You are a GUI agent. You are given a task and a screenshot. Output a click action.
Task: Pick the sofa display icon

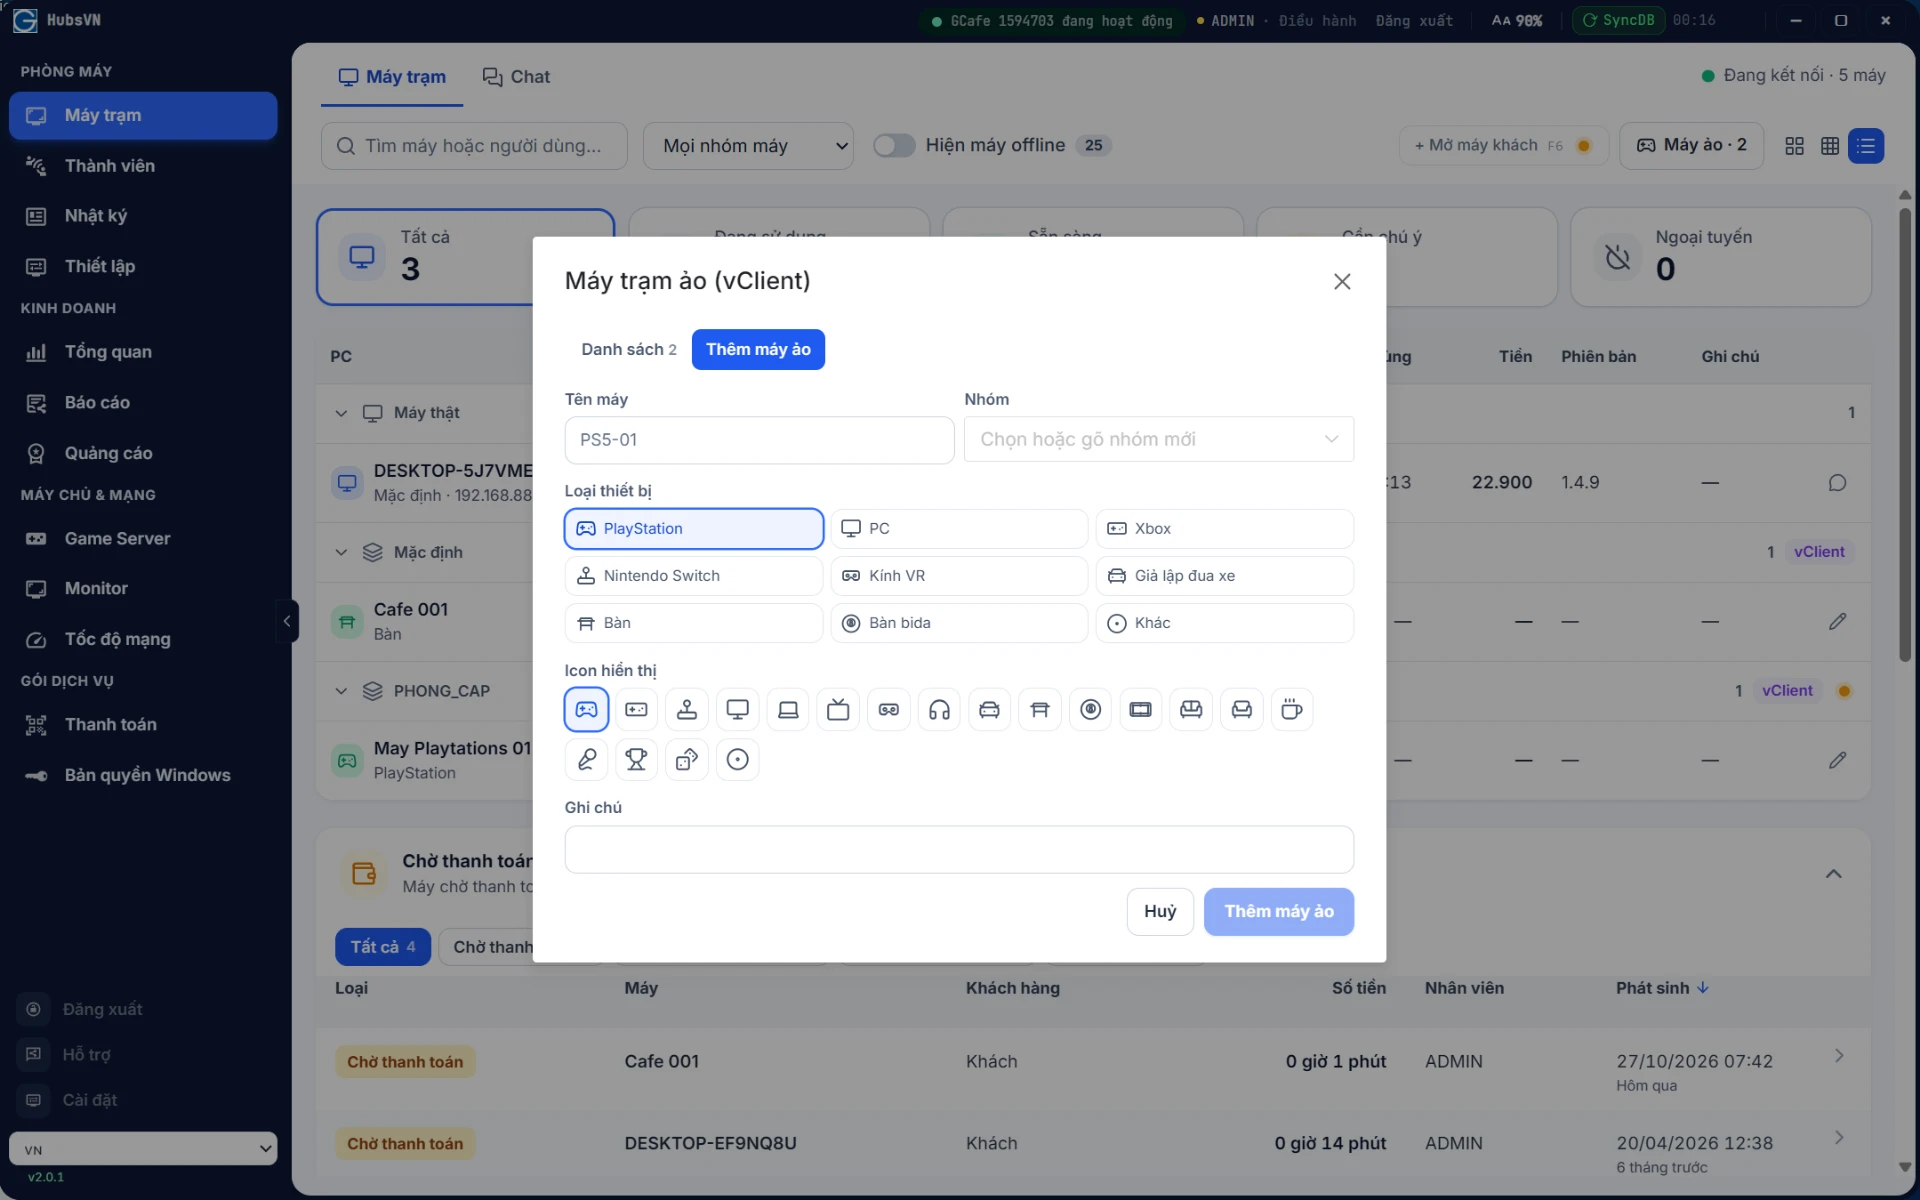[x=1191, y=709]
